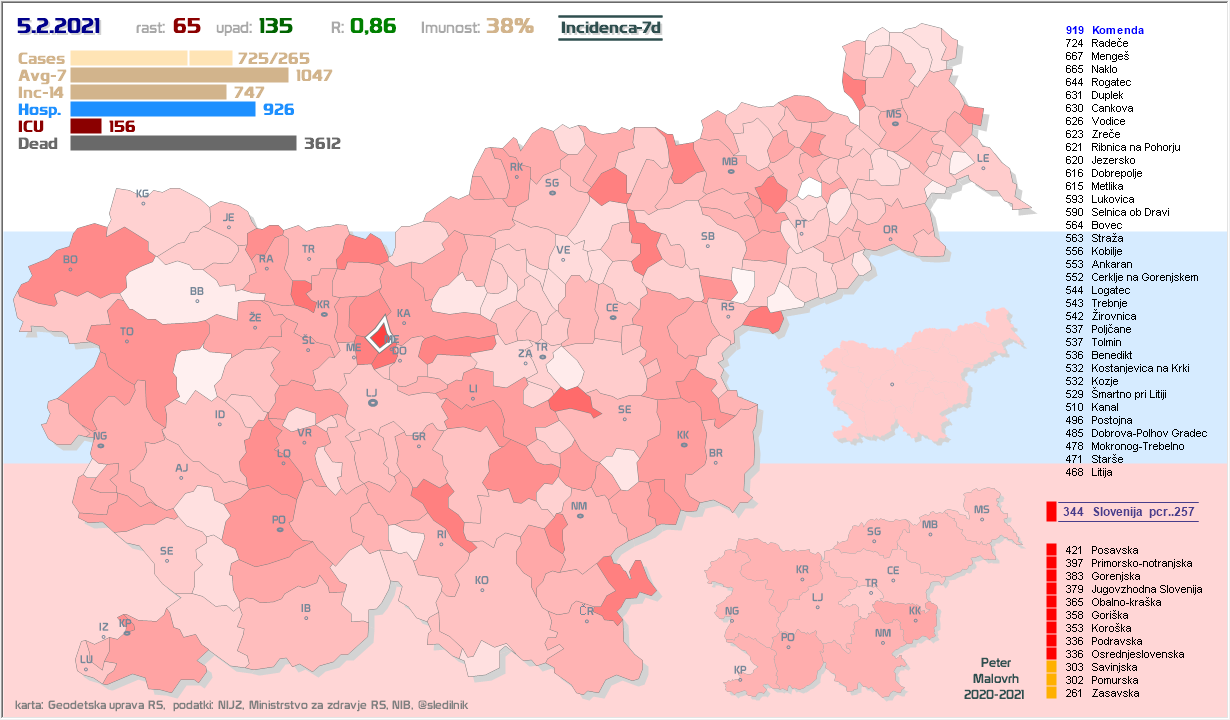Click the red square beside Posavska
Screen dimensions: 1230x720
tap(1051, 550)
